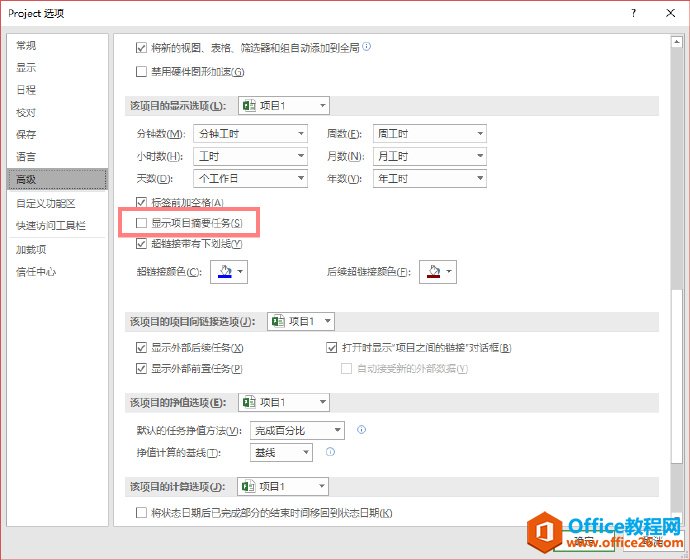The height and width of the screenshot is (560, 690).
Task: Open 周数 dropdown showing 周工时
Action: click(x=429, y=133)
